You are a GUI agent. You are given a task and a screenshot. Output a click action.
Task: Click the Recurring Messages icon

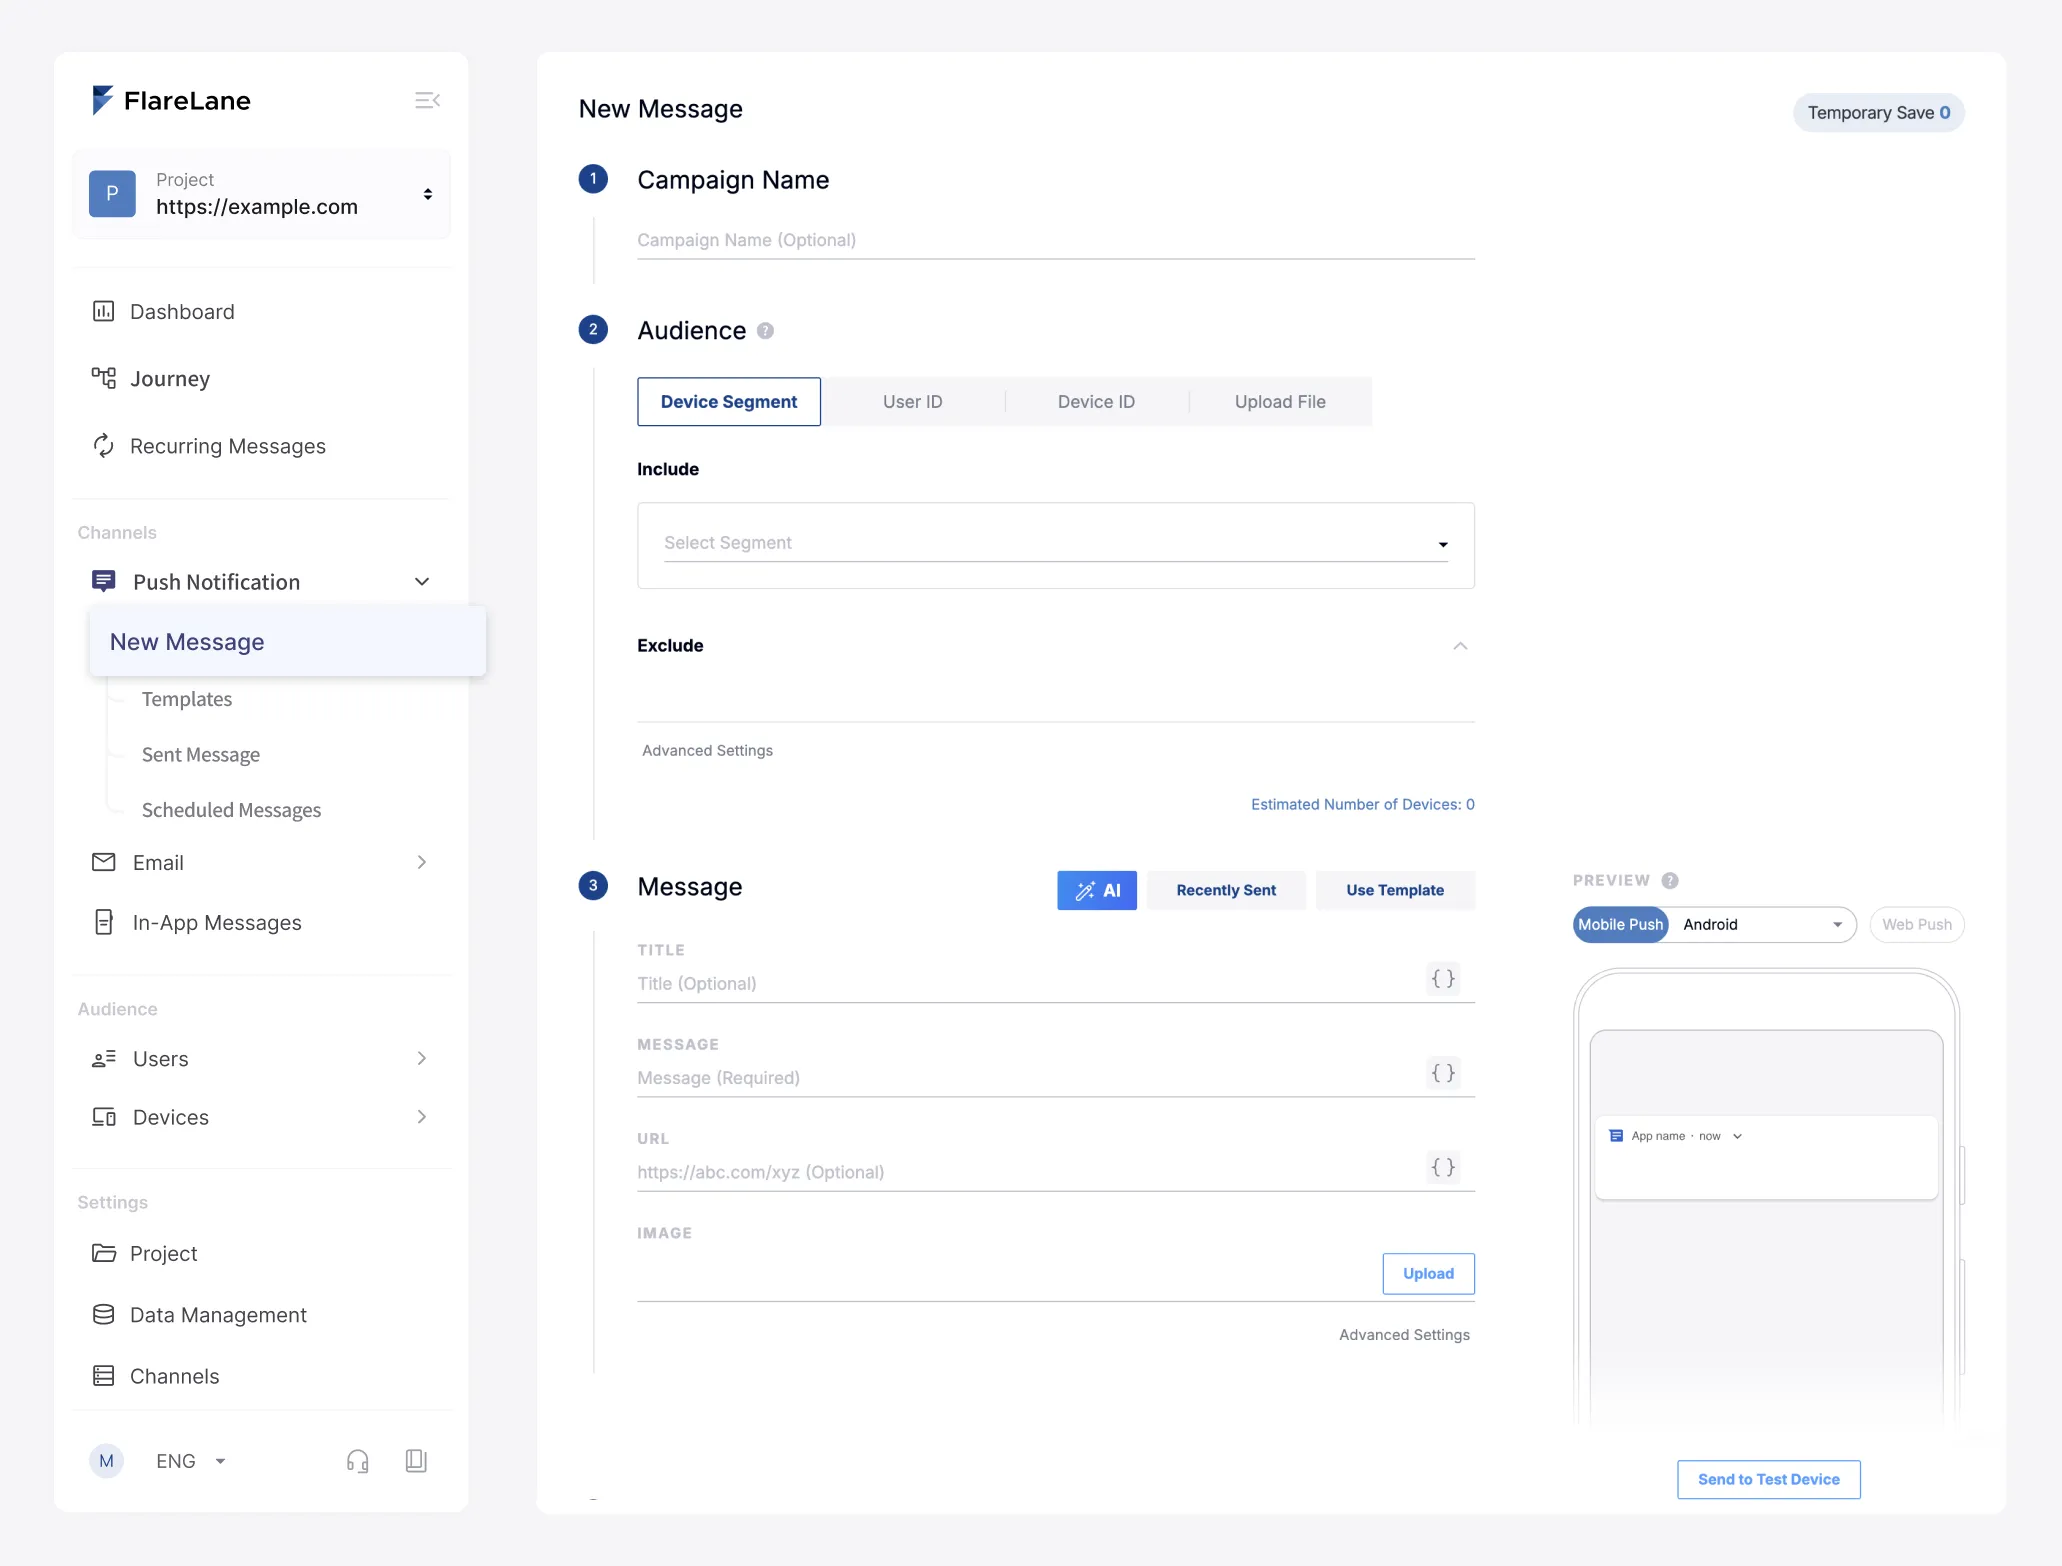(103, 445)
